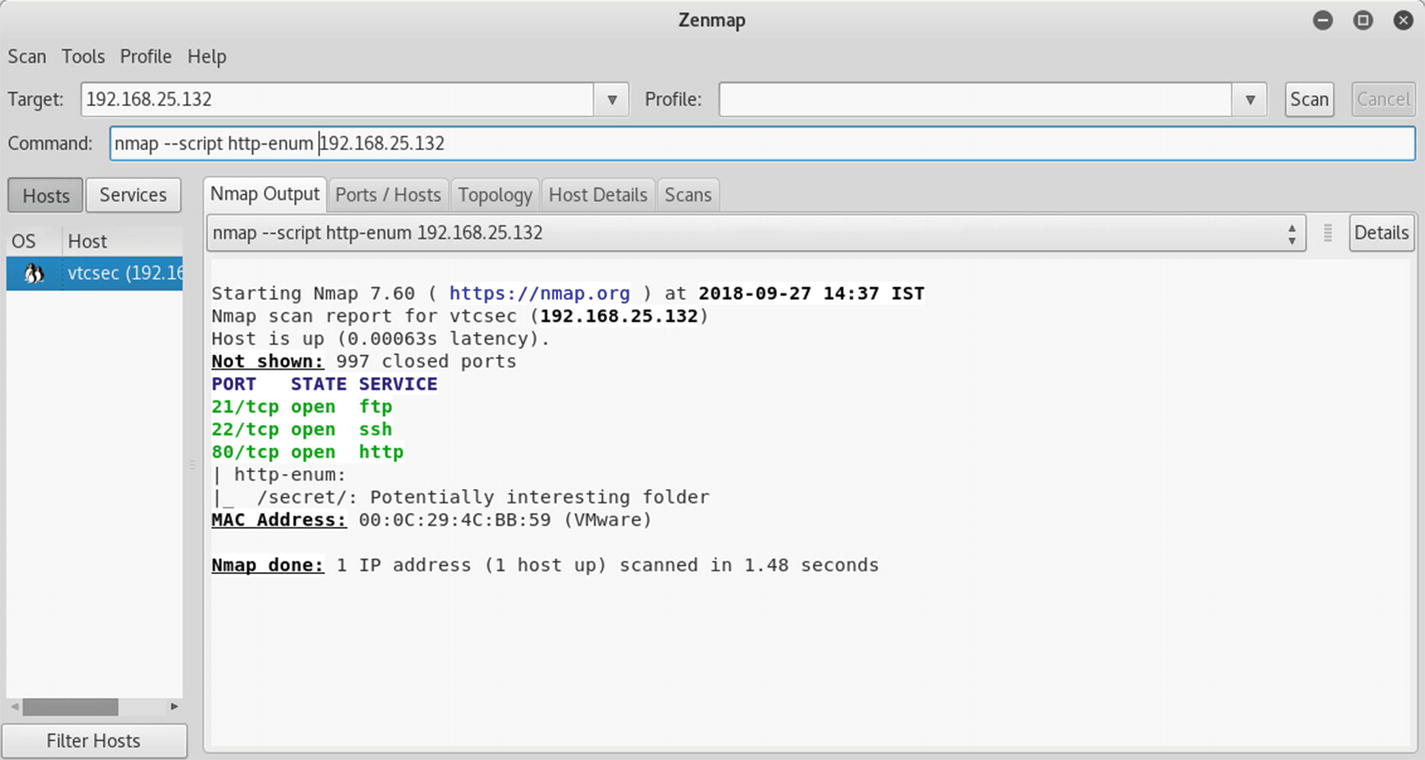Expand the Profile dropdown arrow
Screen dimensions: 1425x760
(1249, 99)
